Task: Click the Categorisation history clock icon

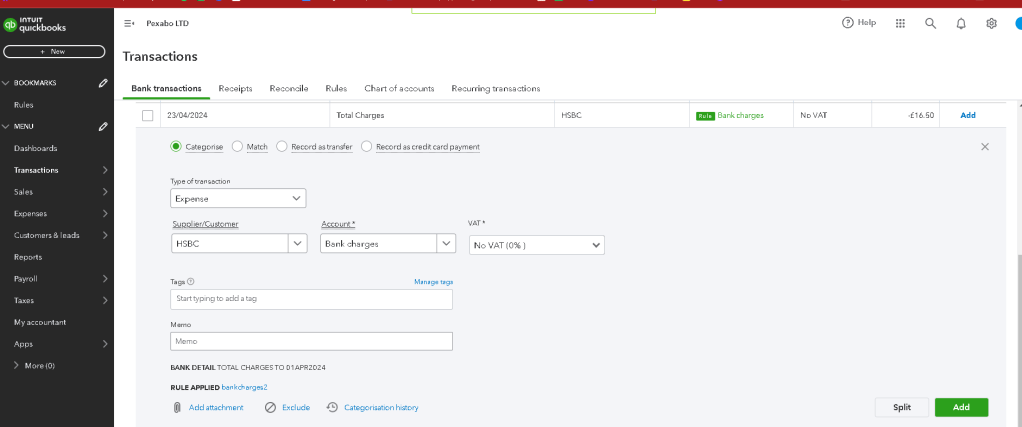Action: click(332, 407)
